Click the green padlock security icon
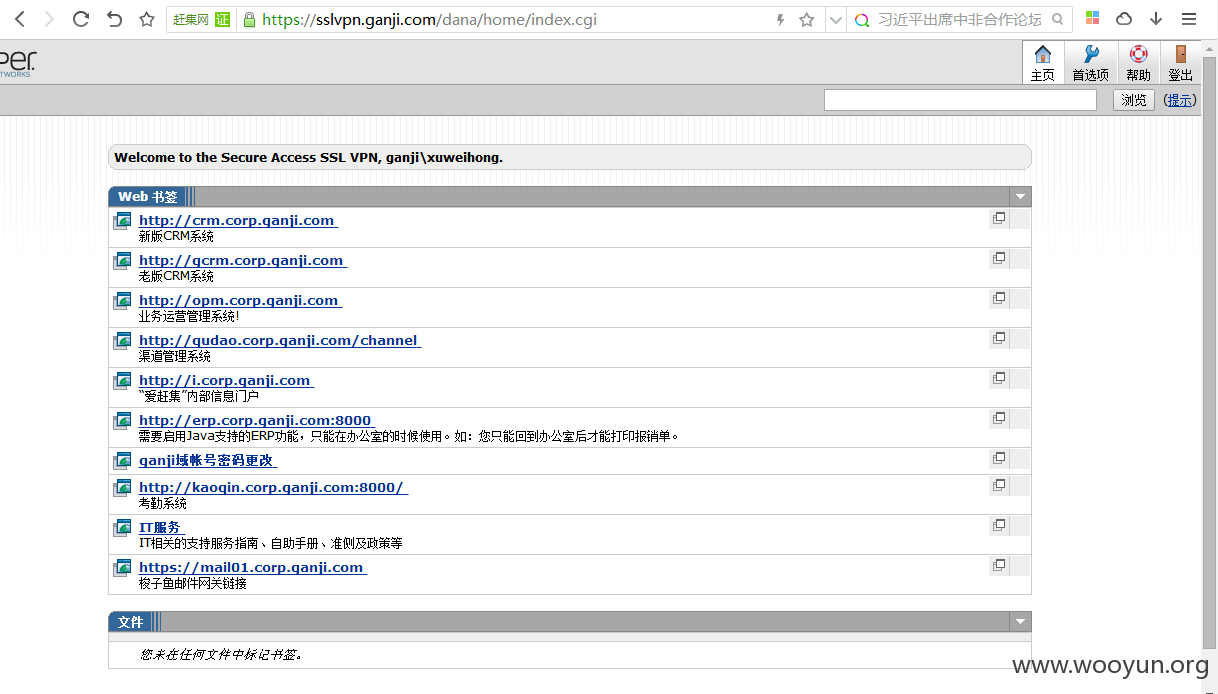The width and height of the screenshot is (1218, 694). pyautogui.click(x=249, y=19)
